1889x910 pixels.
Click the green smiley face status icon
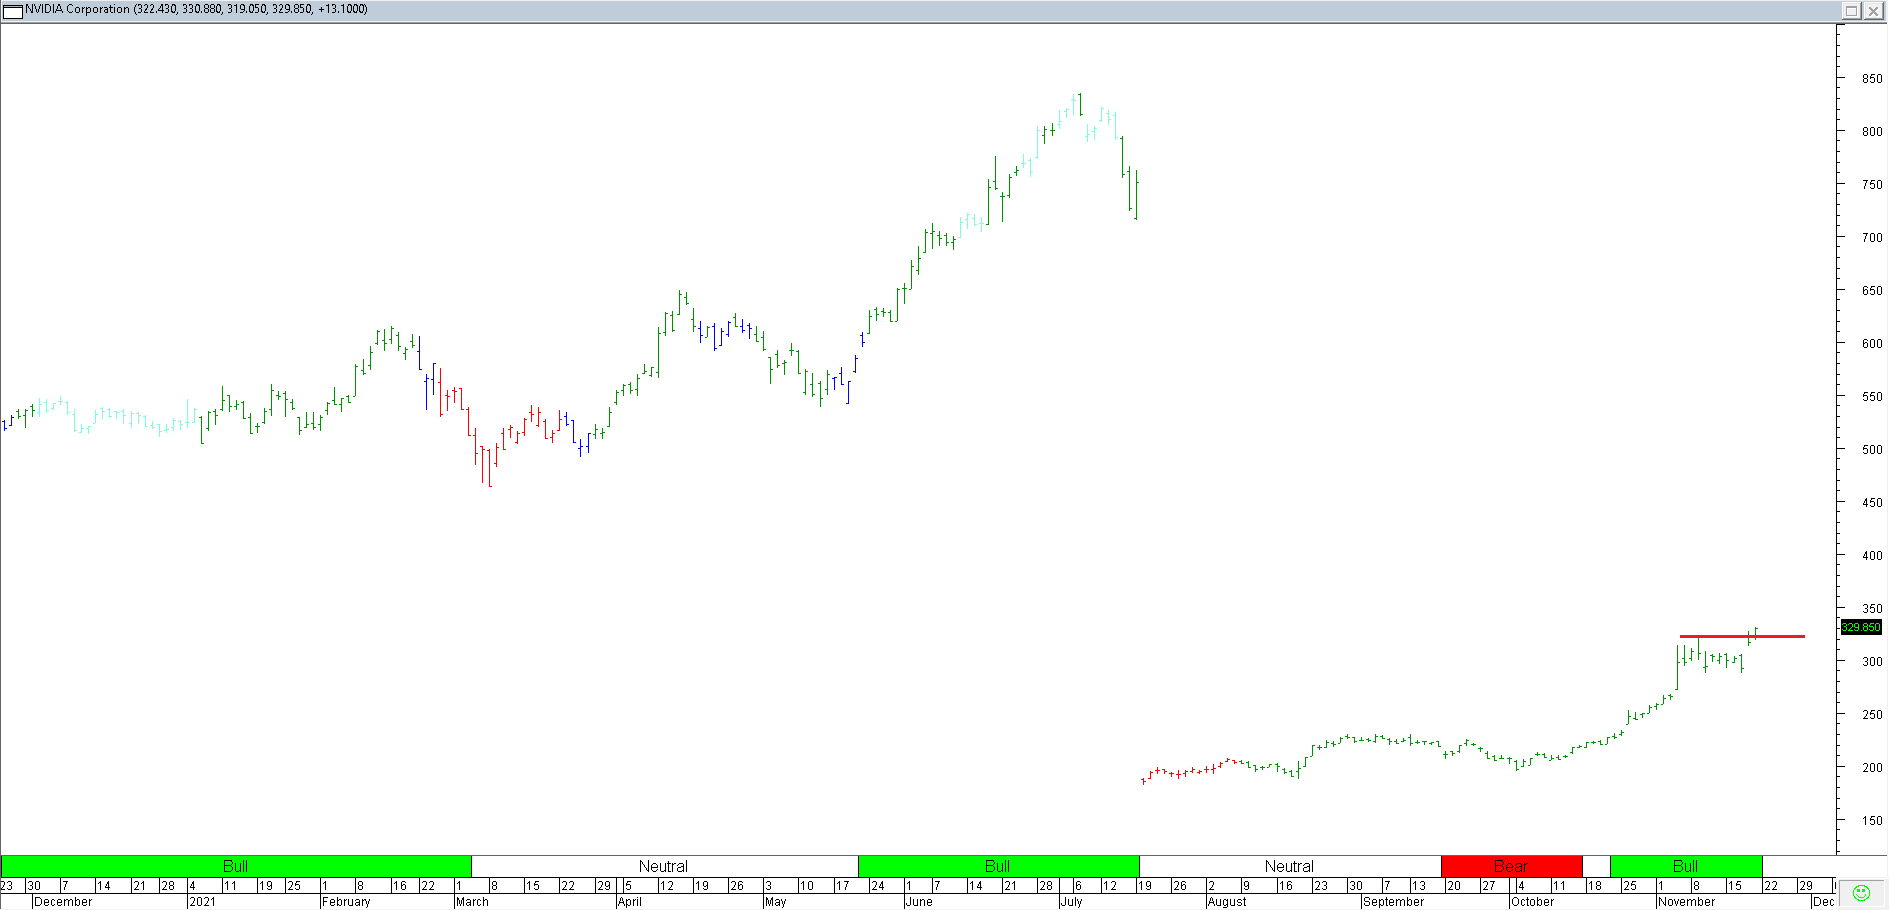pyautogui.click(x=1861, y=893)
